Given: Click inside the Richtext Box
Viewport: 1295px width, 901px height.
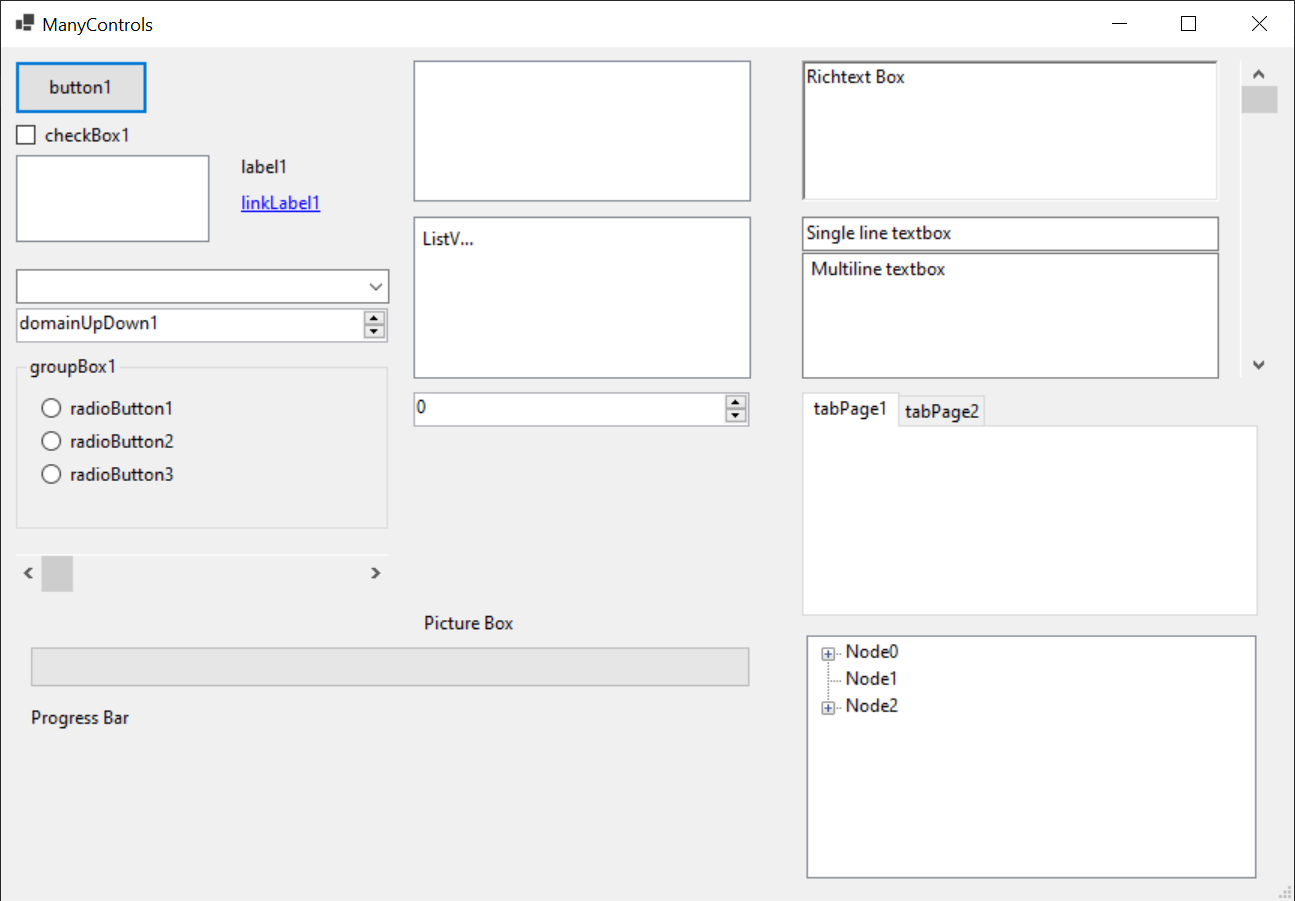Looking at the screenshot, I should [1010, 131].
